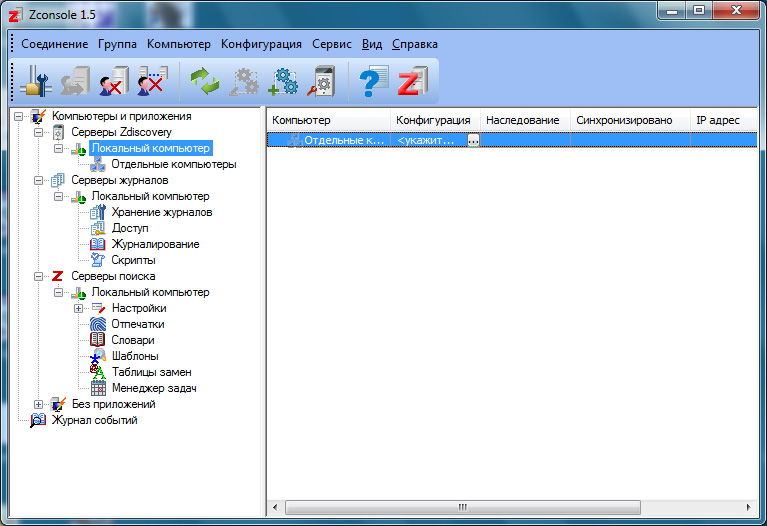
Task: Click the greyed server arrow toolbar icon
Action: point(75,81)
